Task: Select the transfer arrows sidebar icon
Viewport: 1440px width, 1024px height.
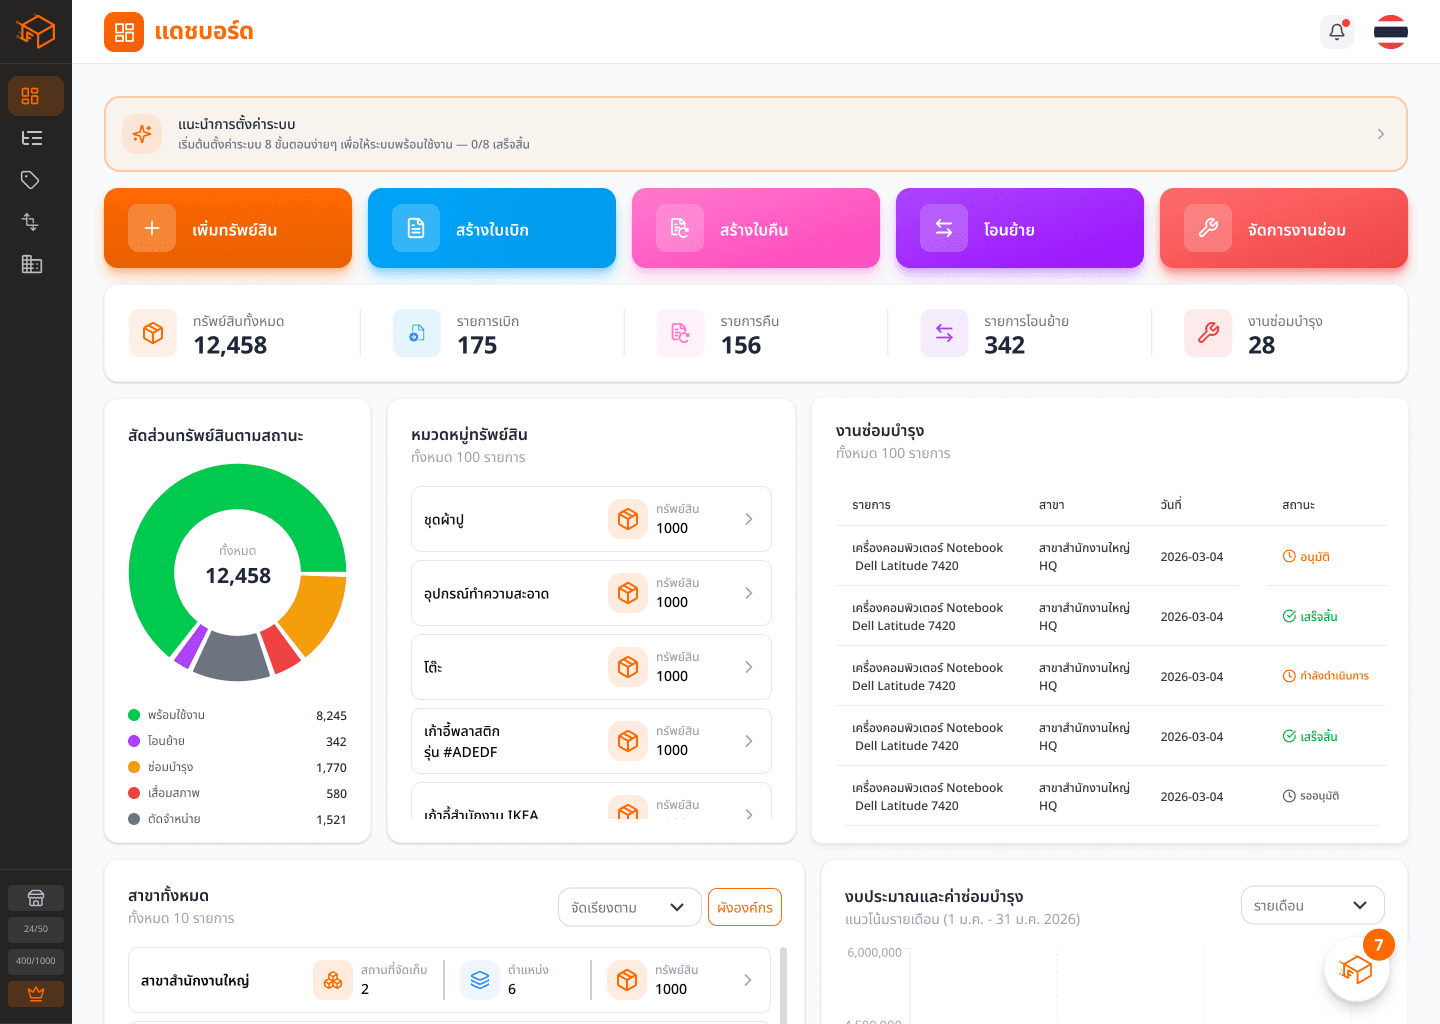Action: pyautogui.click(x=30, y=222)
